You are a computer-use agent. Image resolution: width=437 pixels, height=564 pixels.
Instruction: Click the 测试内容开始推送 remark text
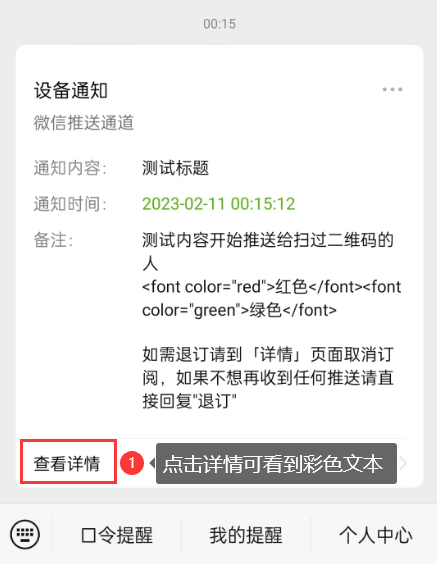tap(268, 252)
